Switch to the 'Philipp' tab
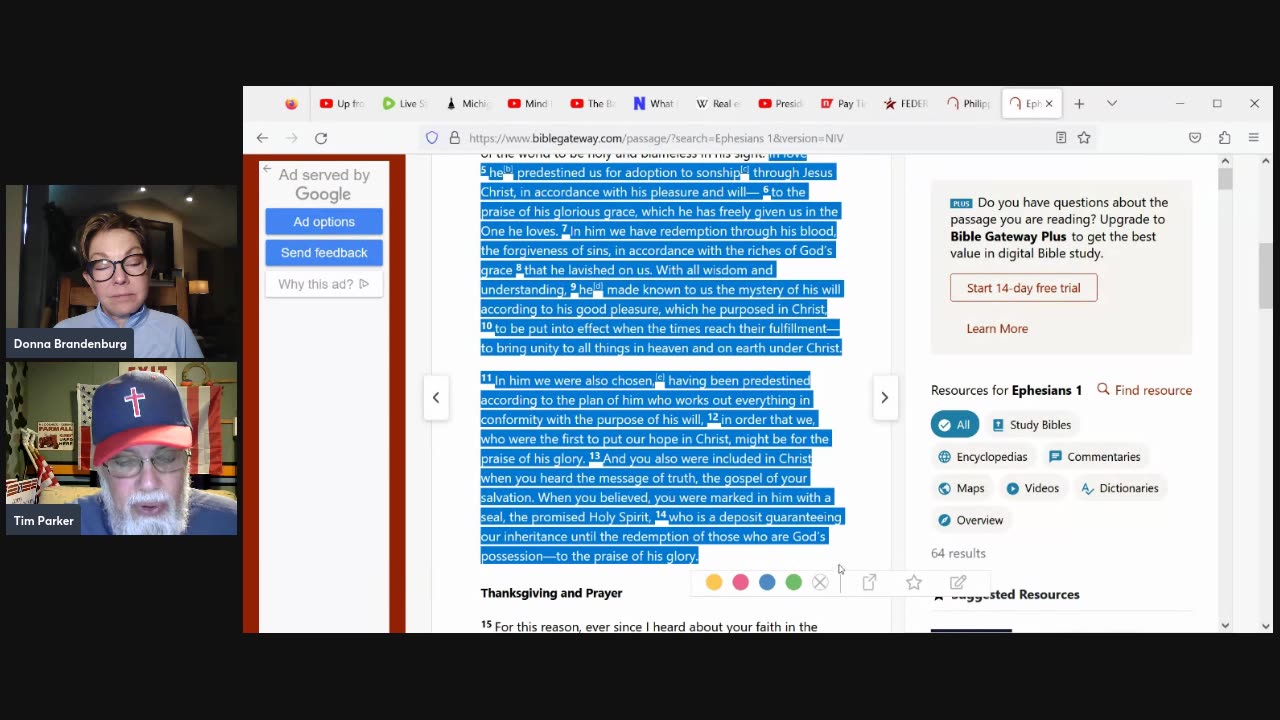 968,103
